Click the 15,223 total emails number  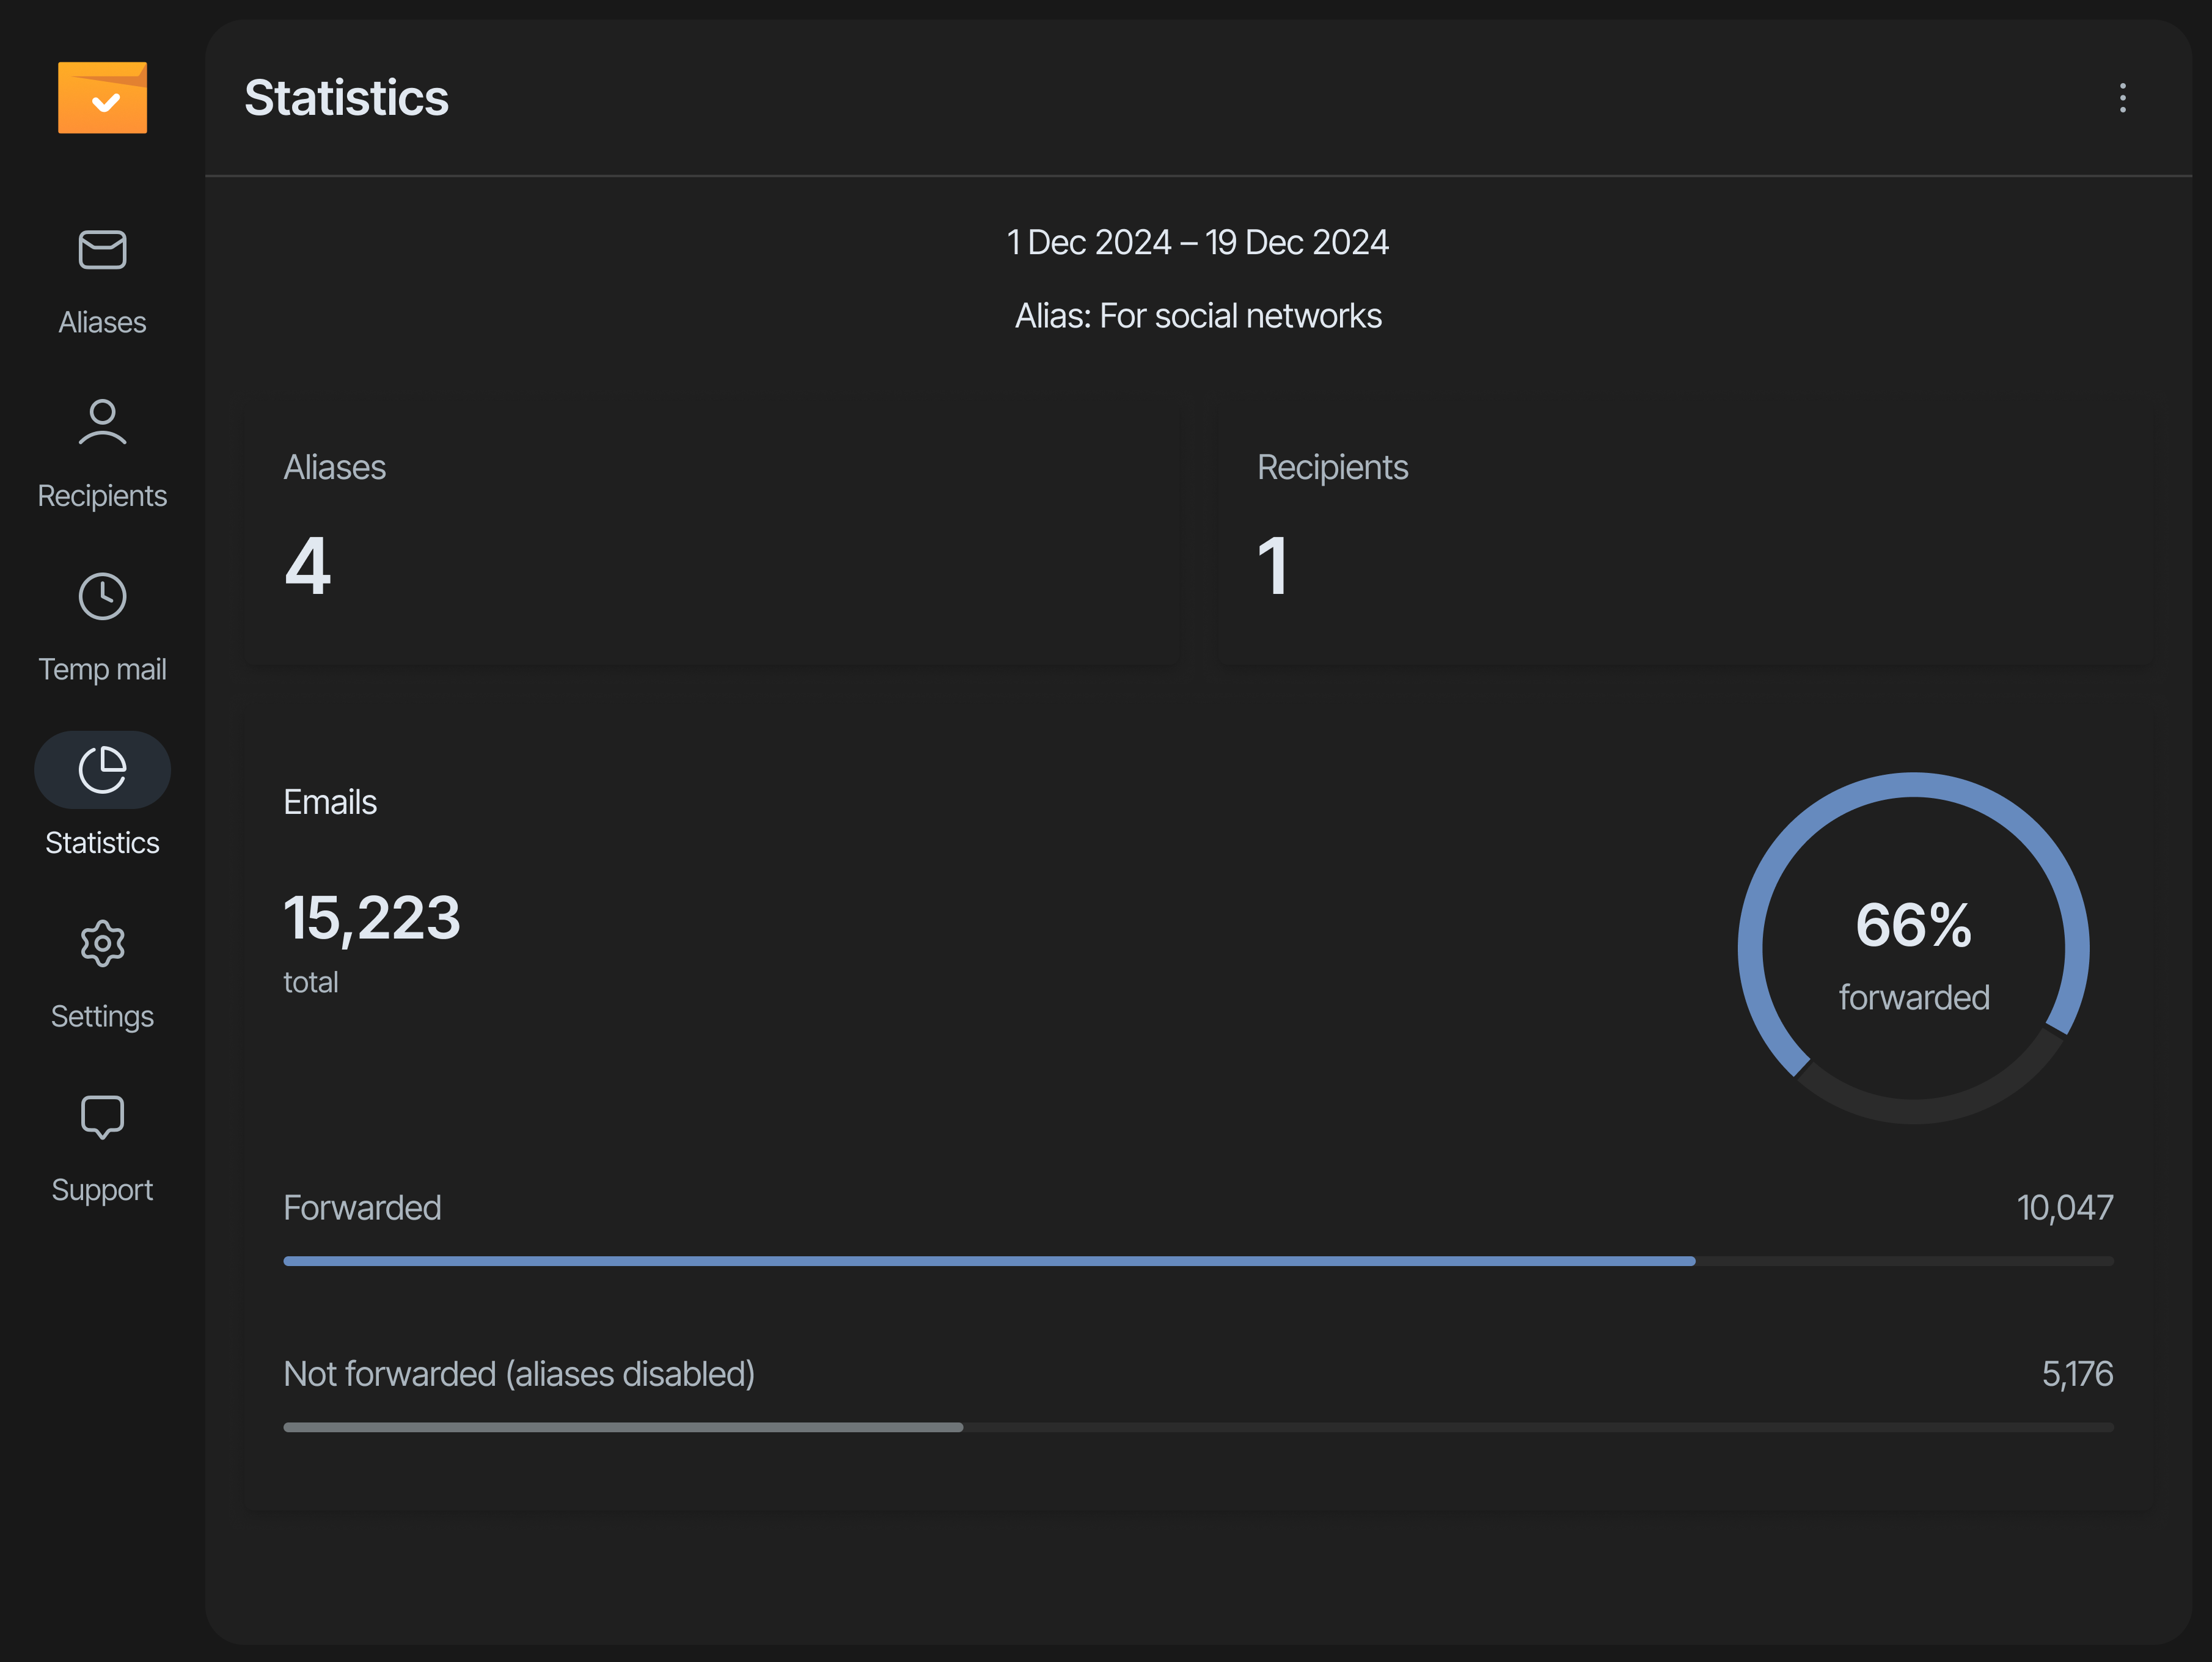point(372,918)
